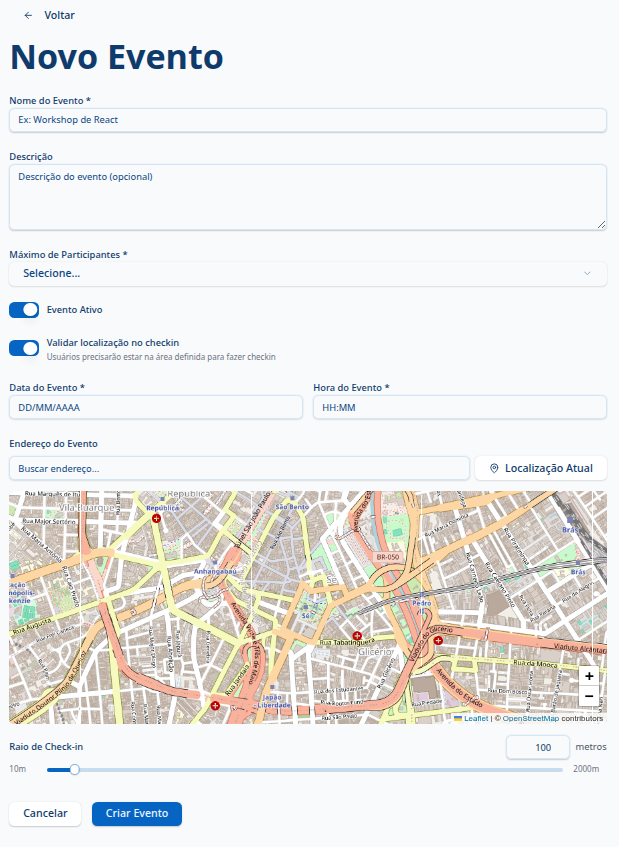This screenshot has width=619, height=847.
Task: Click the Raio de Check-in slider handle
Action: (x=74, y=769)
